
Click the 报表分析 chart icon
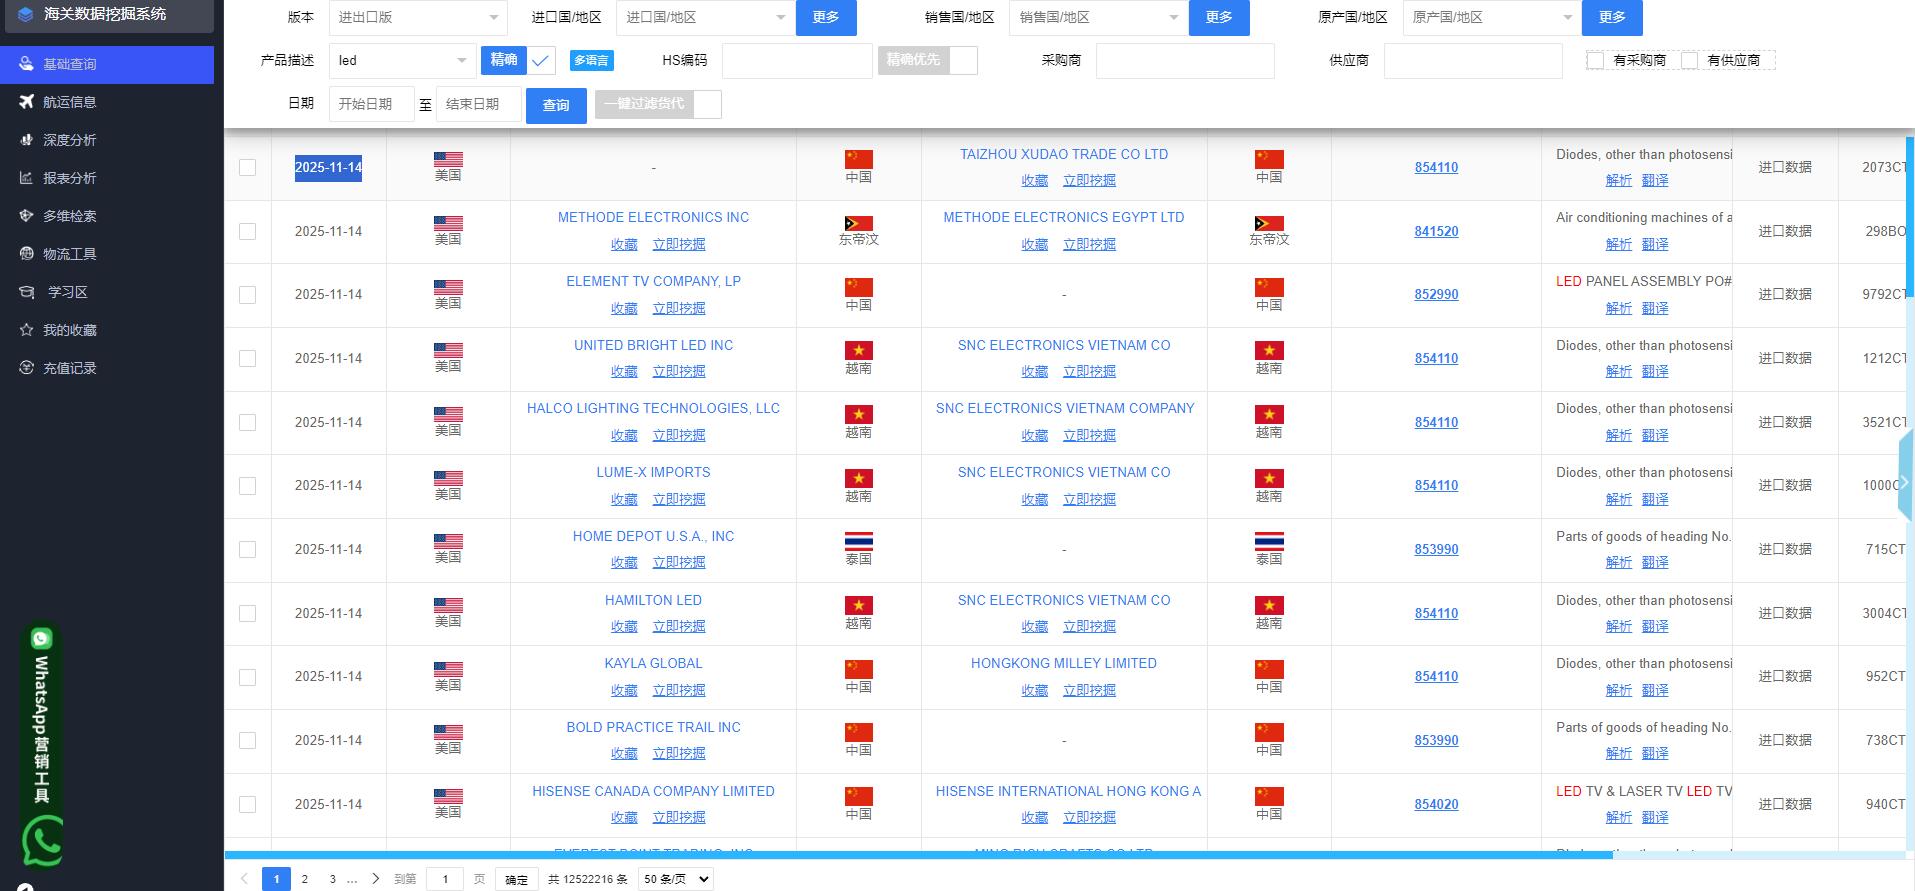[27, 178]
